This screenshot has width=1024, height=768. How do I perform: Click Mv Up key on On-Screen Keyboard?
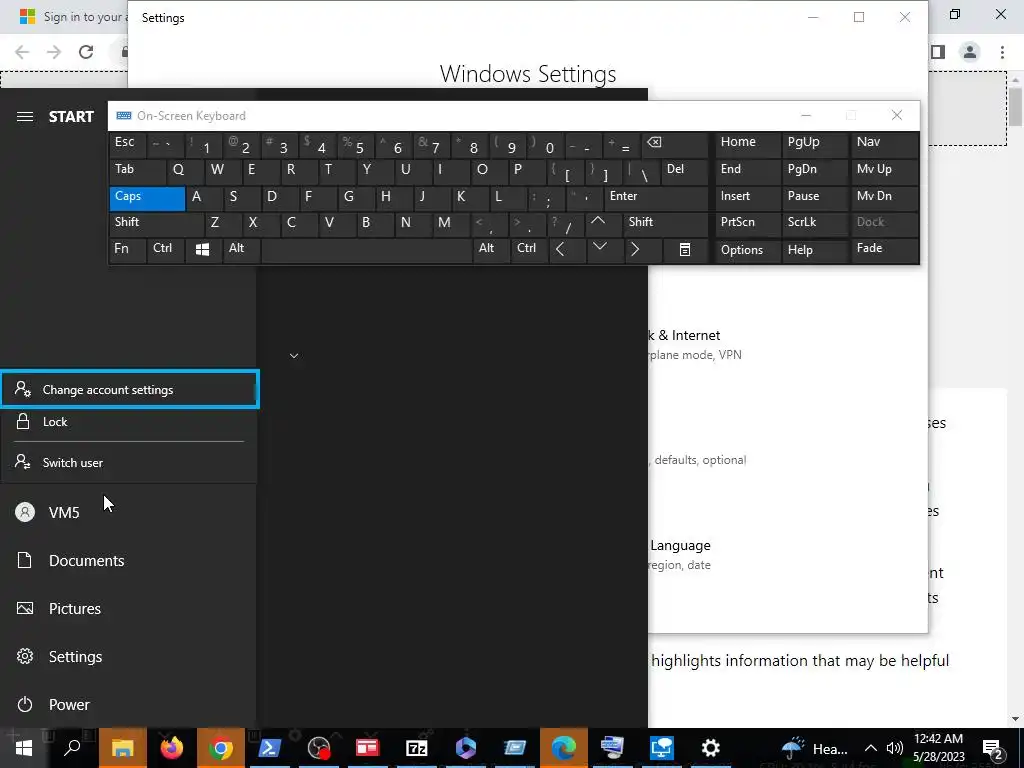(x=884, y=172)
